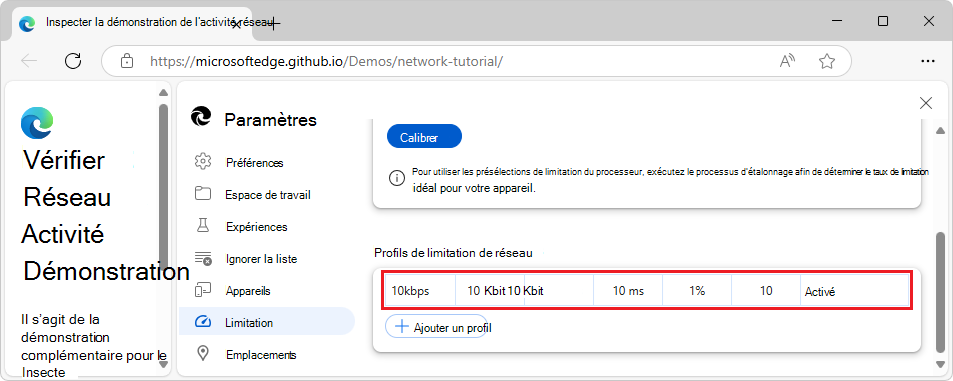Click the Calibrer button

click(x=424, y=137)
